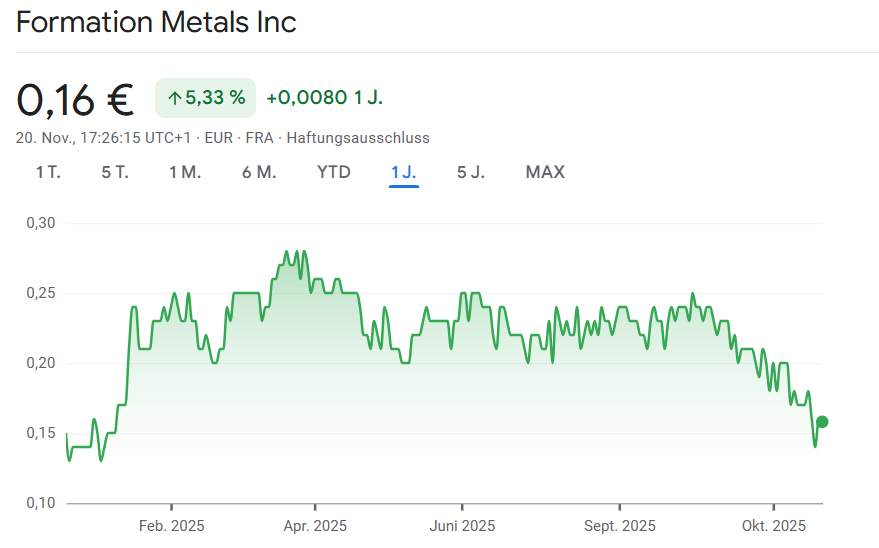This screenshot has height=548, width=879.
Task: Select the YTD range tab
Action: [x=334, y=172]
